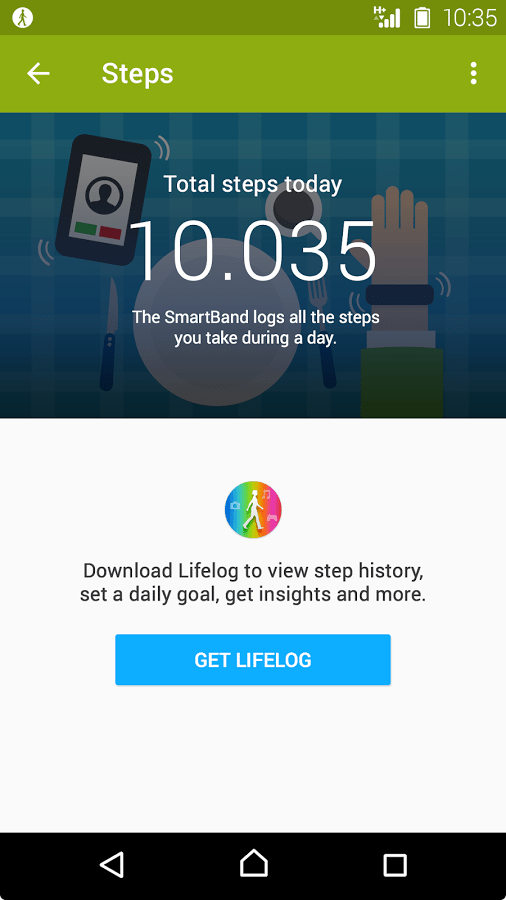The width and height of the screenshot is (506, 900).
Task: Tap the walking figure notification icon
Action: (x=23, y=17)
